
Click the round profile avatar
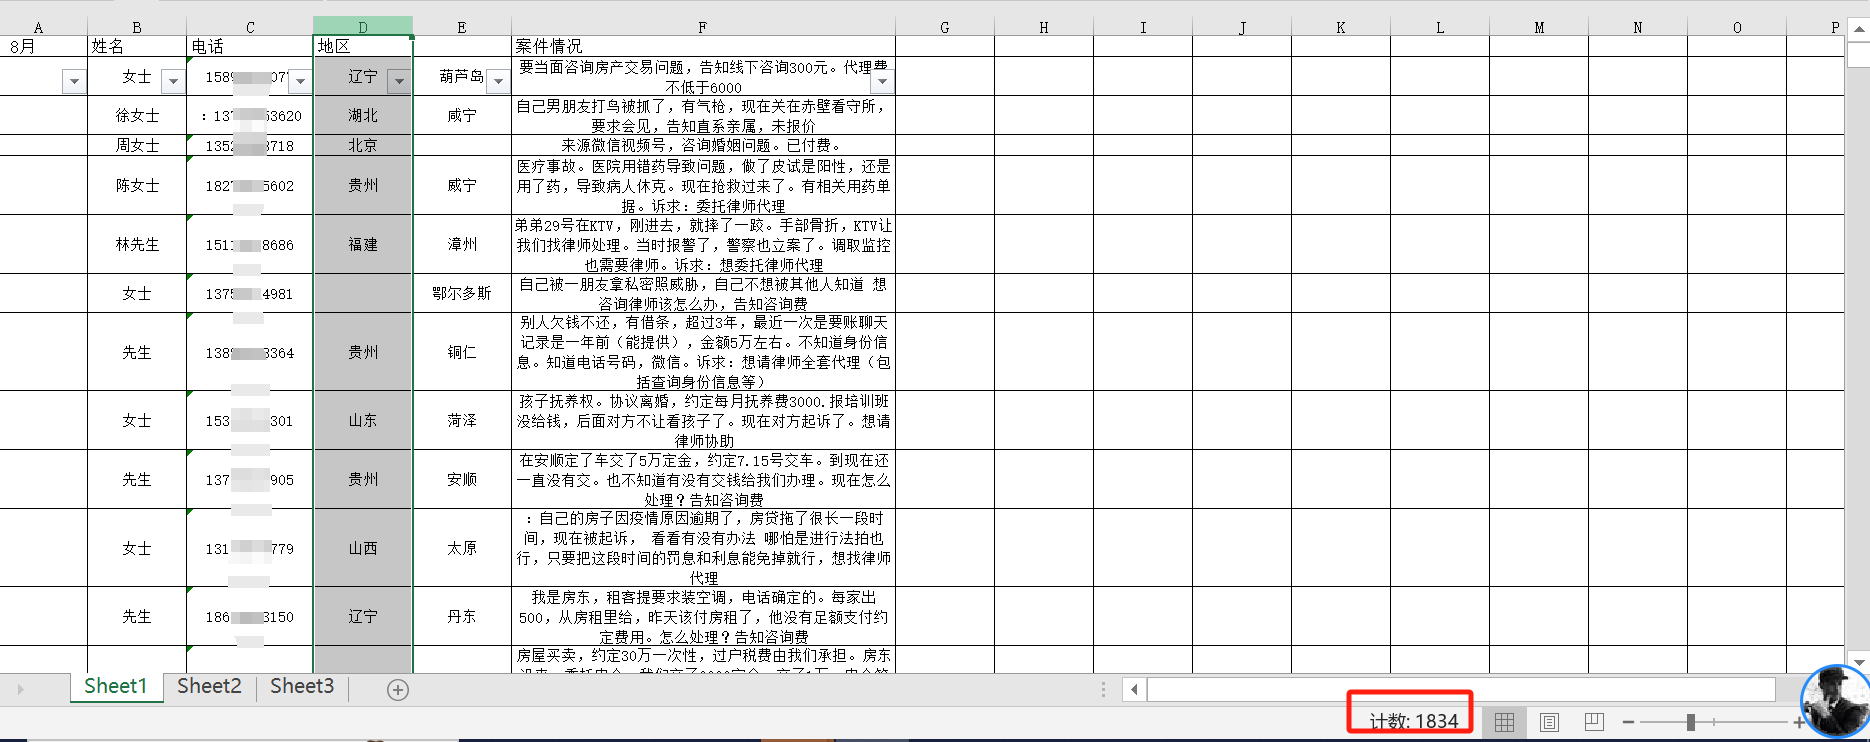pos(1835,701)
